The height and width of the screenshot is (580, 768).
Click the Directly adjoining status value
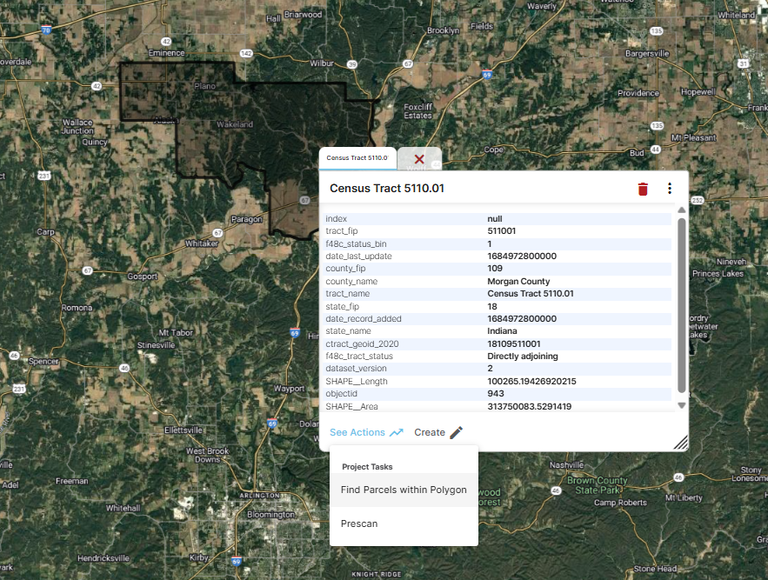pos(522,356)
